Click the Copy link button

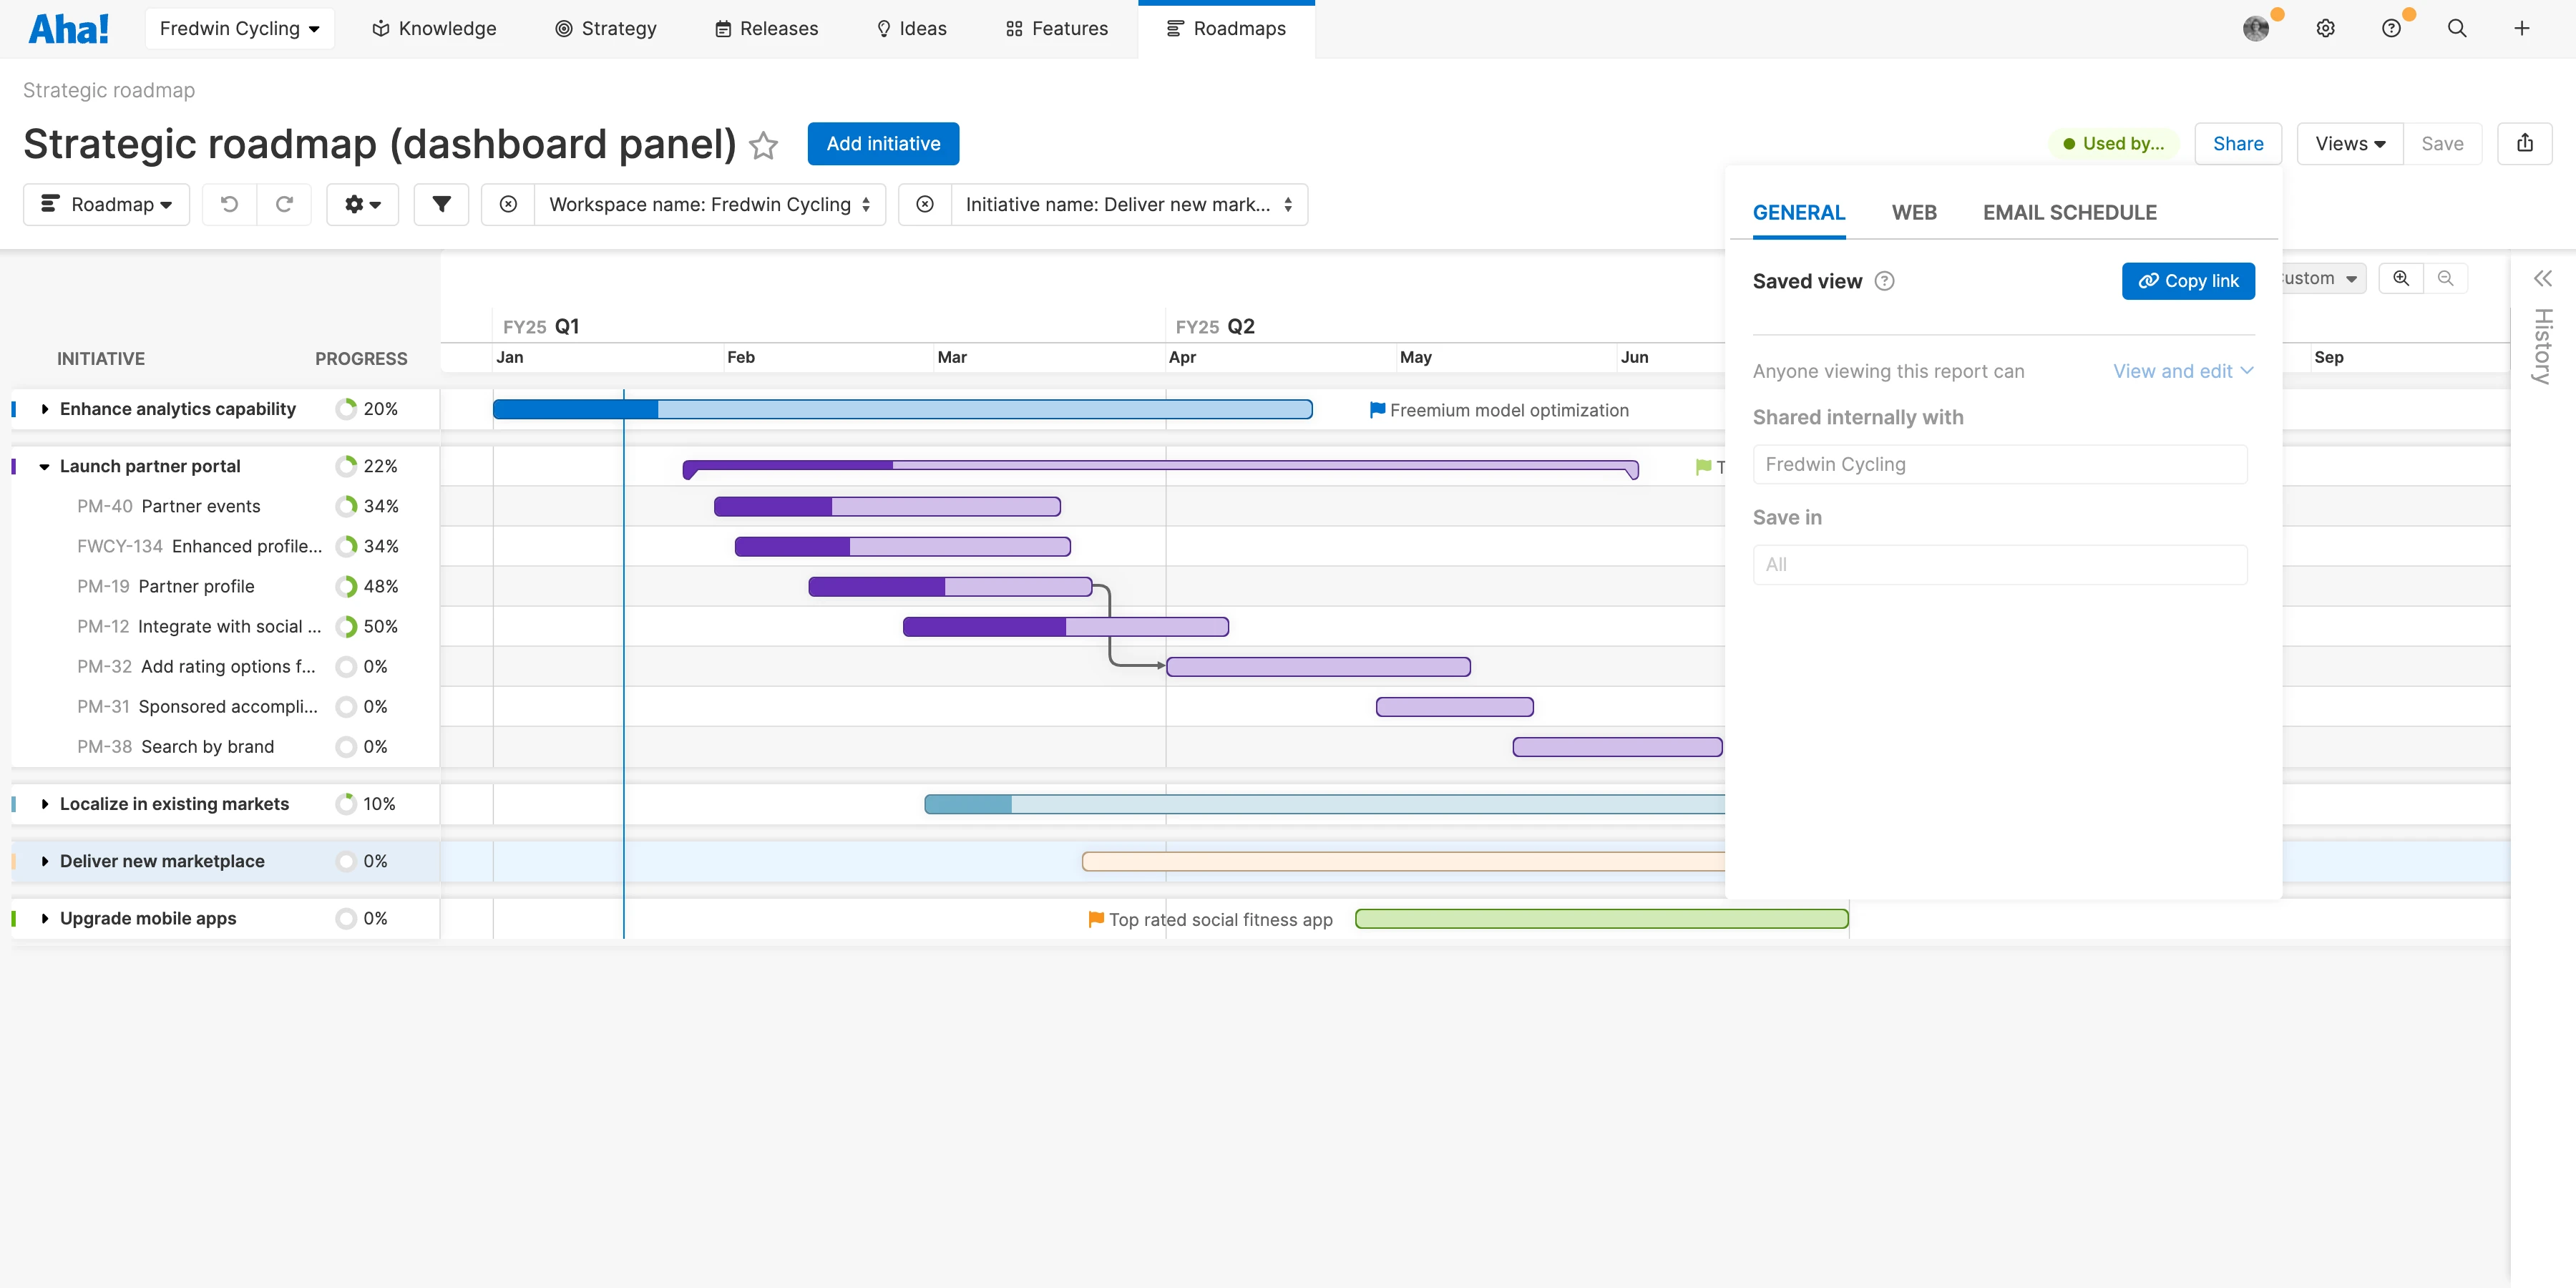2187,281
